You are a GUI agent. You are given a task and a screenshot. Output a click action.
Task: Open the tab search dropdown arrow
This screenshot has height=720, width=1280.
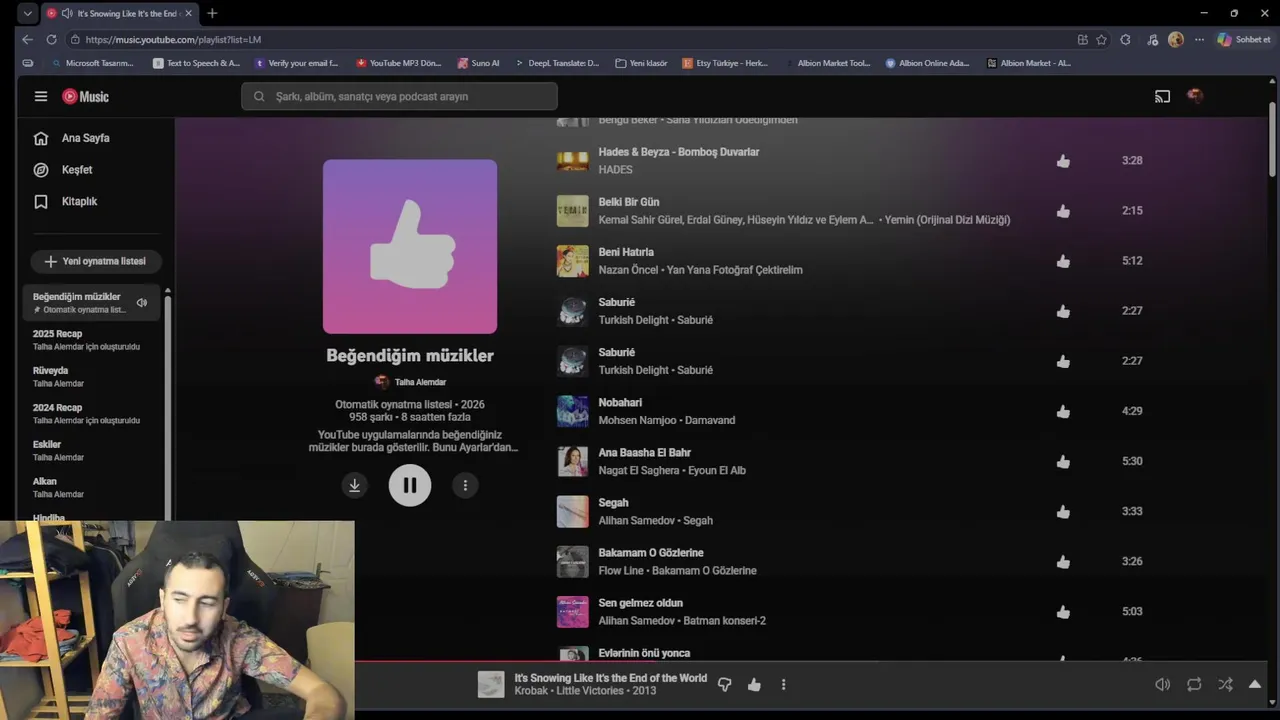[x=27, y=13]
